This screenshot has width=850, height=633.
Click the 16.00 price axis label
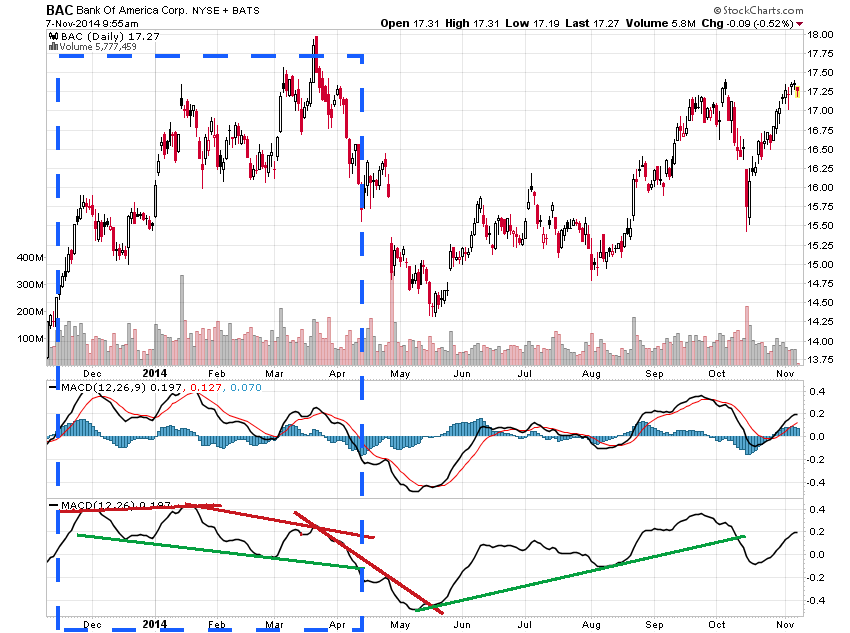pos(820,188)
